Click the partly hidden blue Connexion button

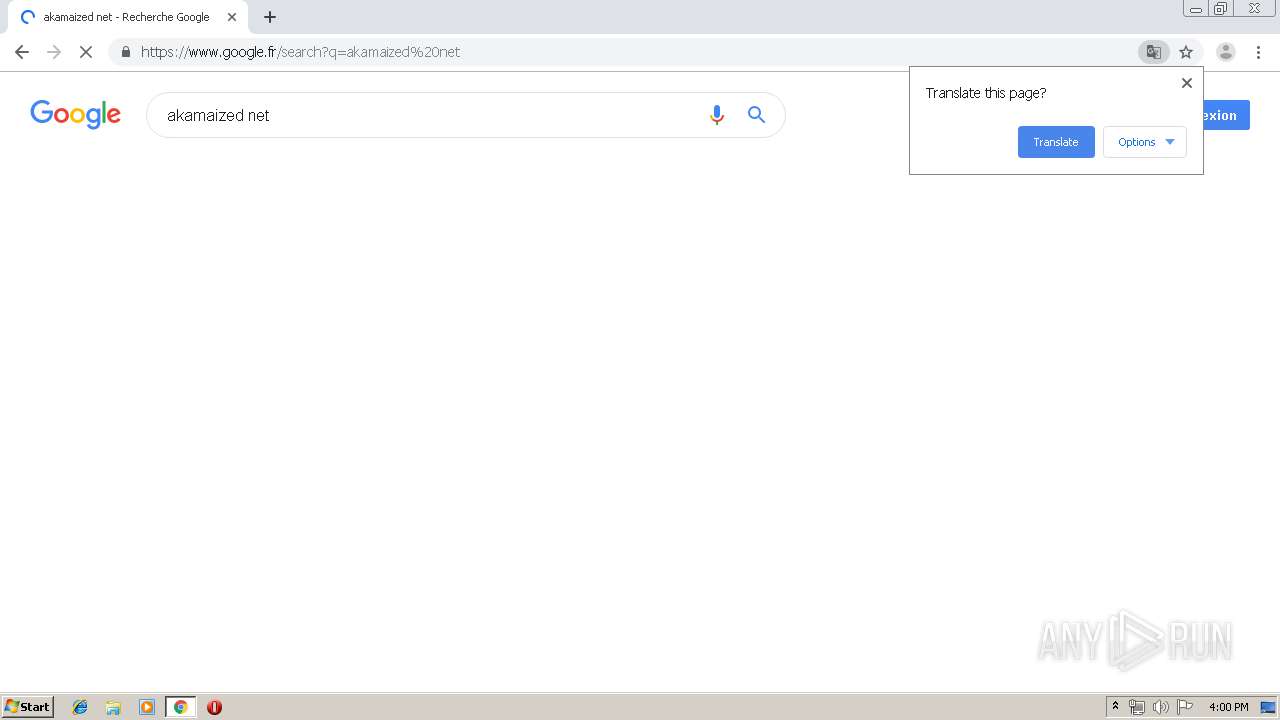click(x=1226, y=115)
